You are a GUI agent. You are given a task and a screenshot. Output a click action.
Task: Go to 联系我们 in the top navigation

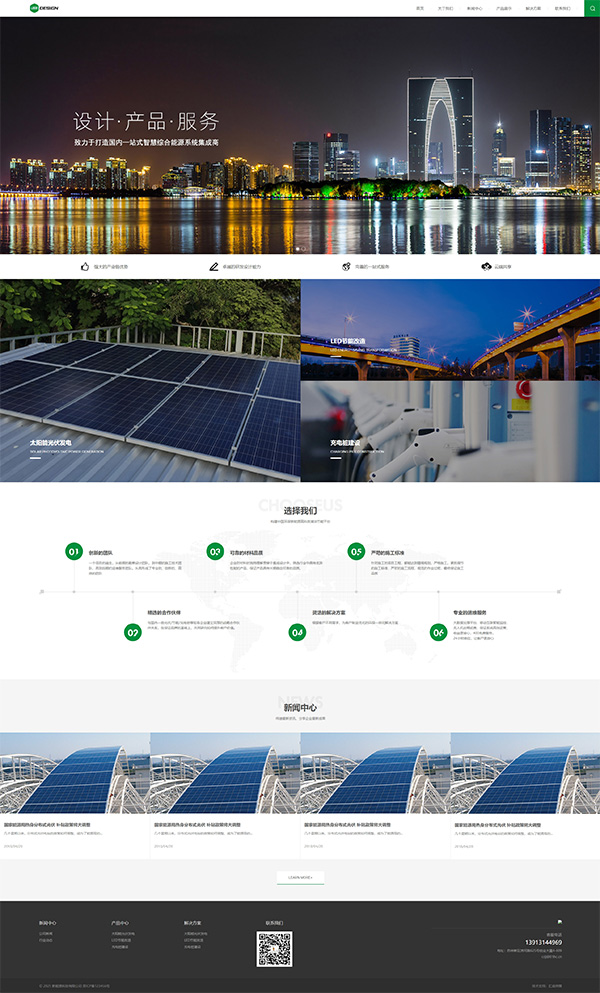point(564,8)
